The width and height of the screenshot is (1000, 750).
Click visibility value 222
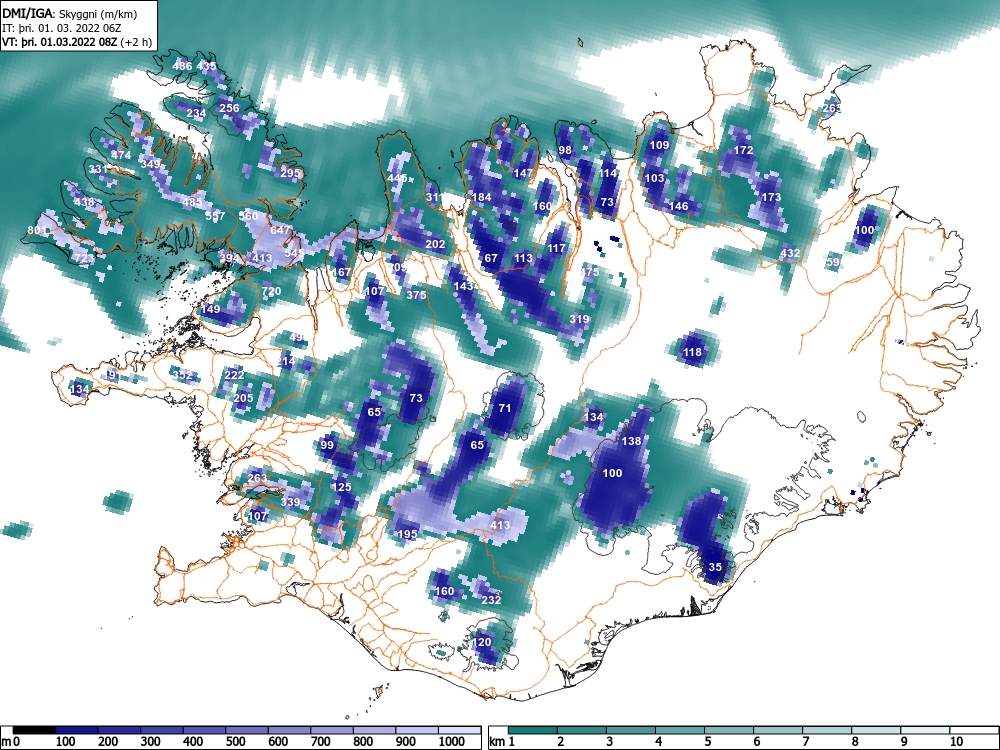pos(234,375)
